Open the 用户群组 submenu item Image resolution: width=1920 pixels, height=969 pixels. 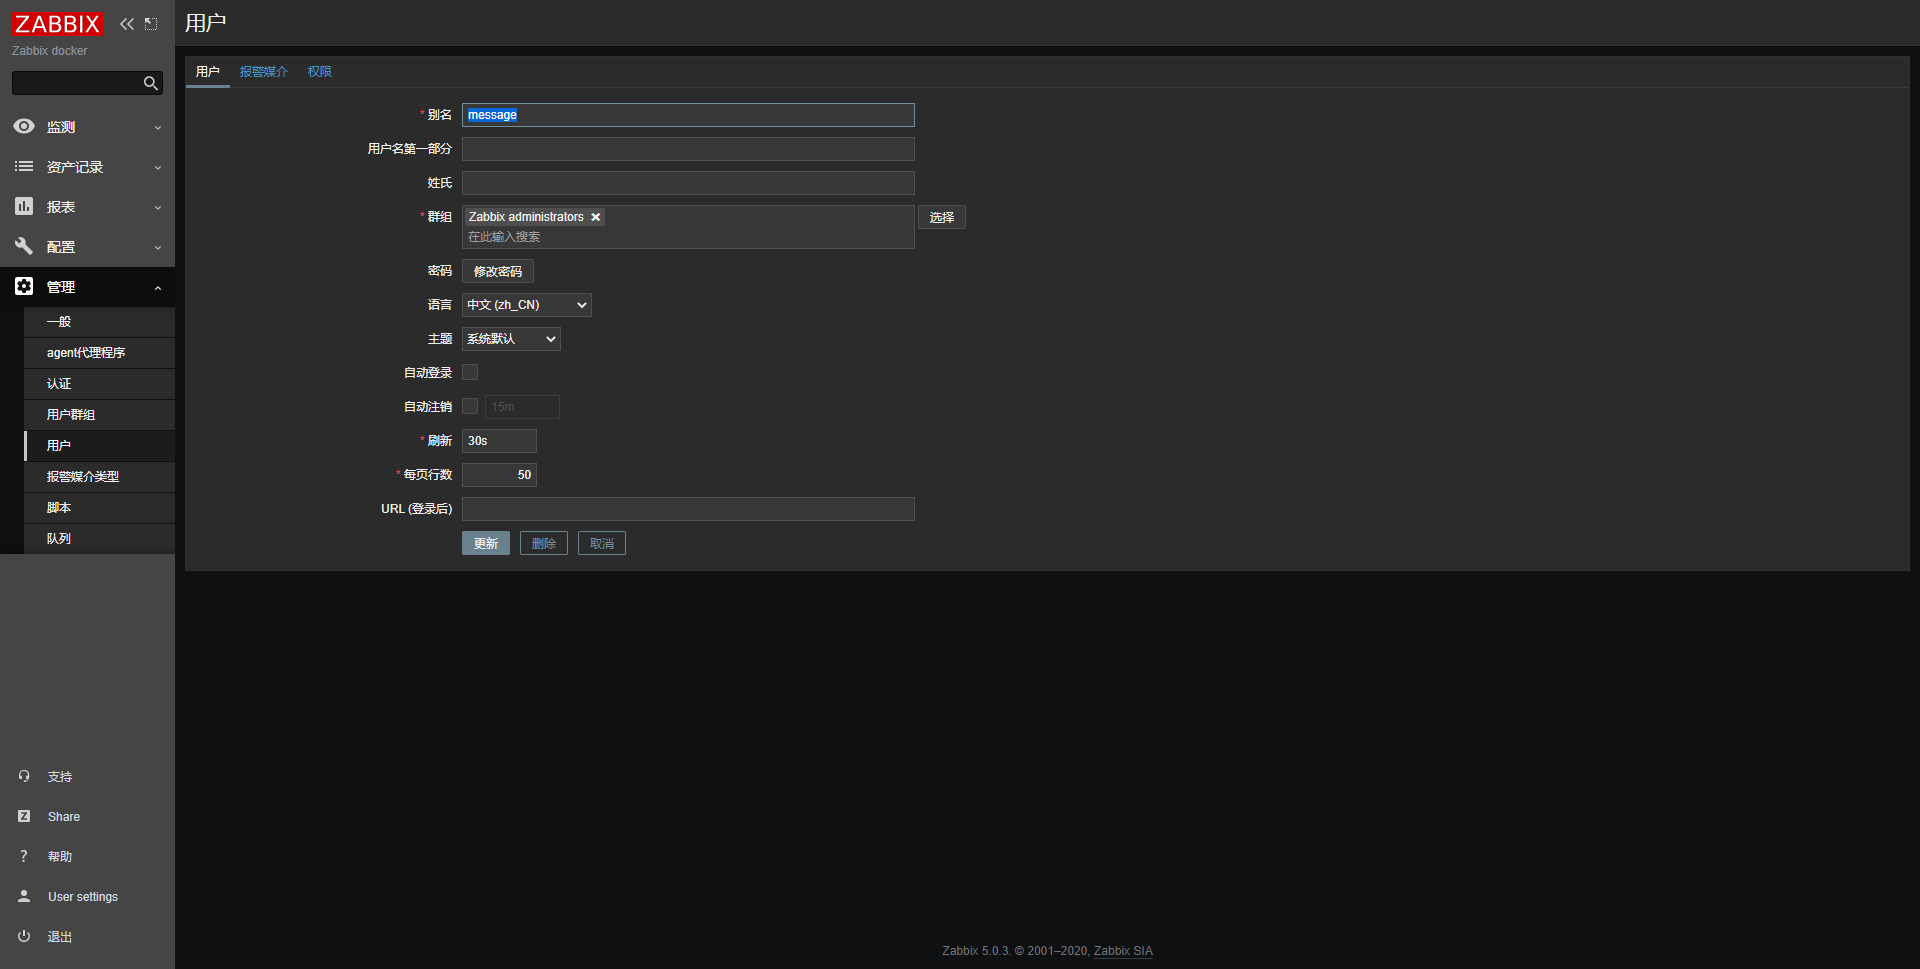click(99, 415)
